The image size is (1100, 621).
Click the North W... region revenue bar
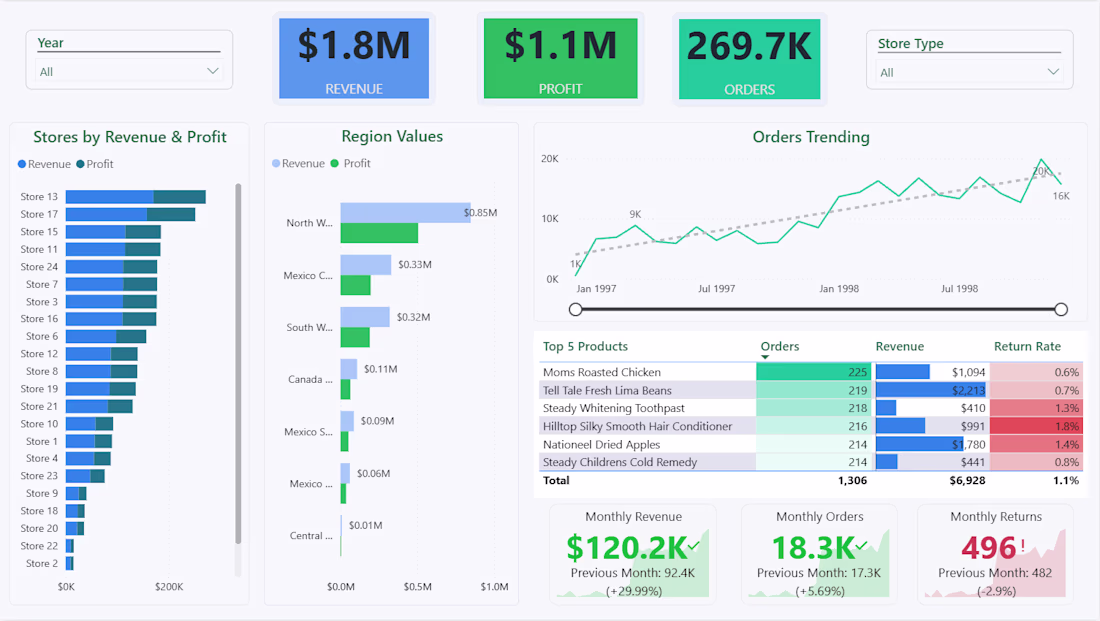(x=405, y=213)
